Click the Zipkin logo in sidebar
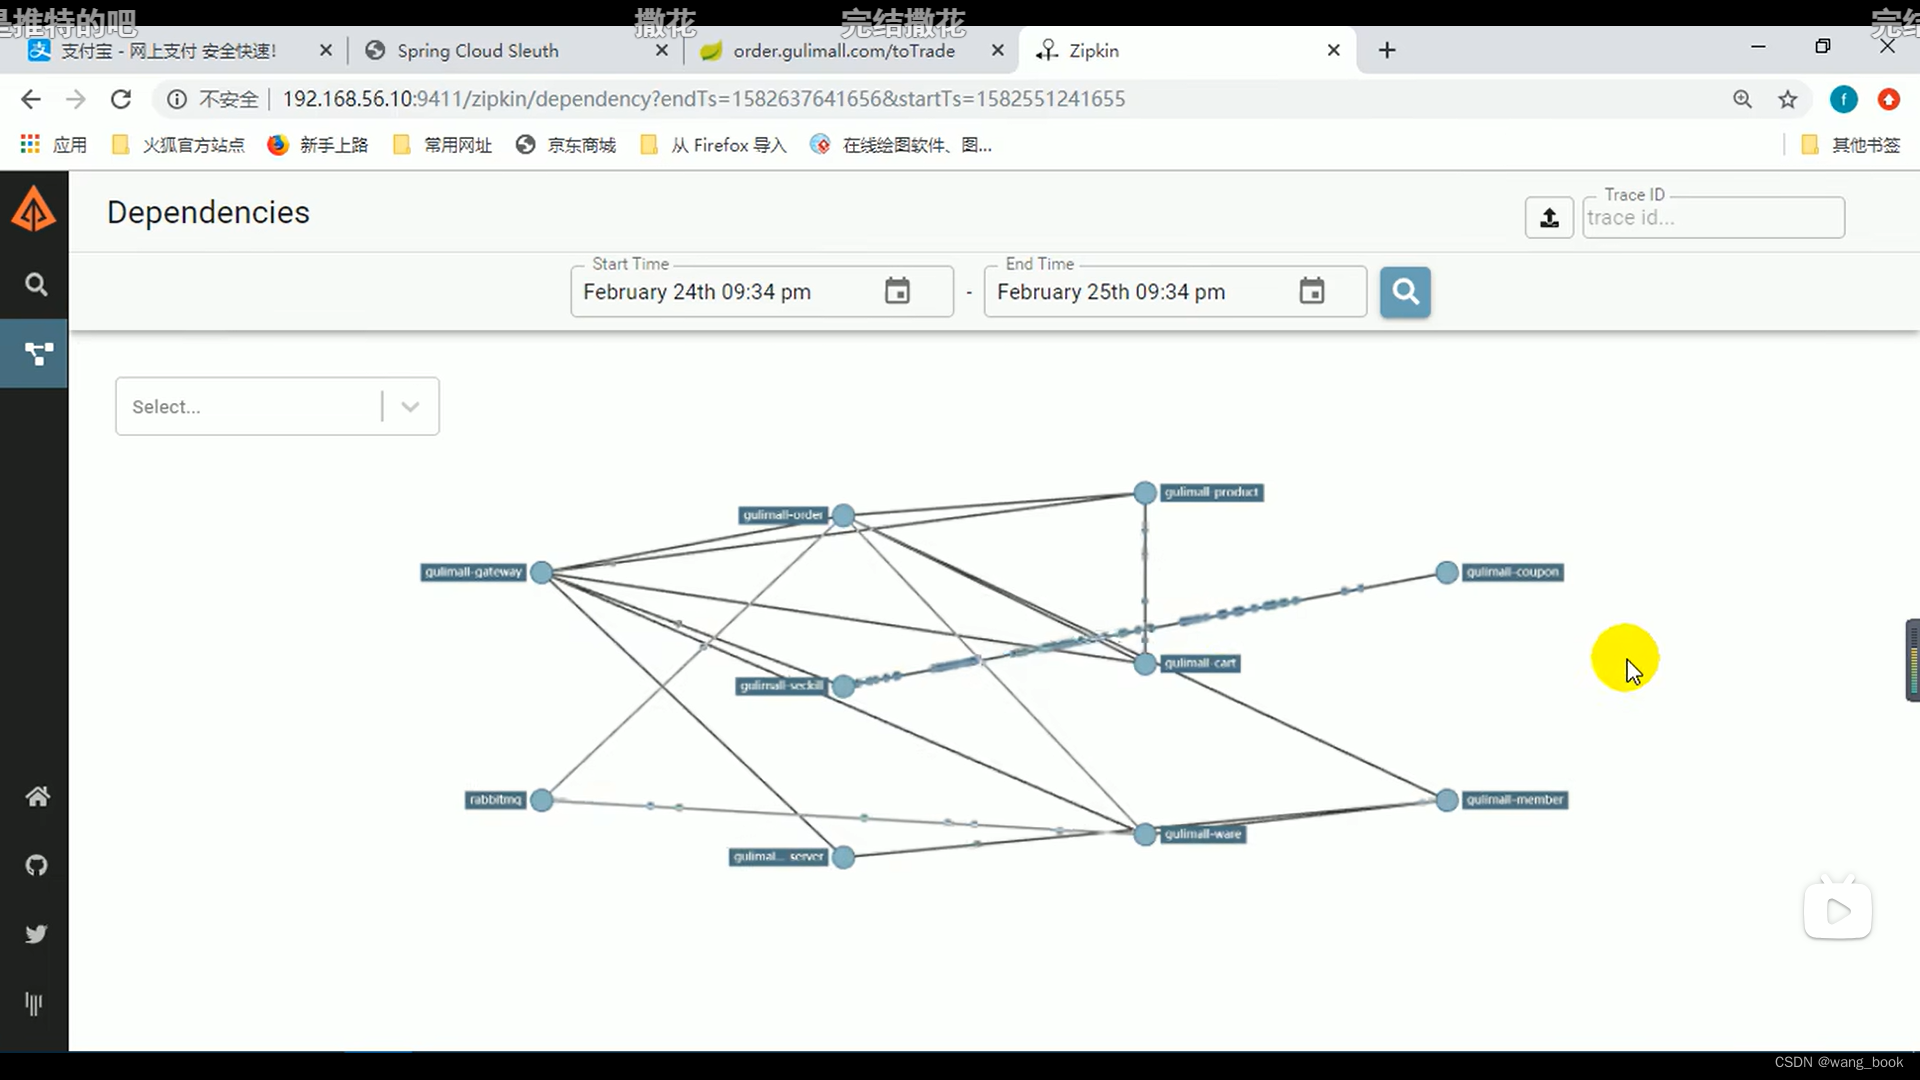 [x=34, y=209]
